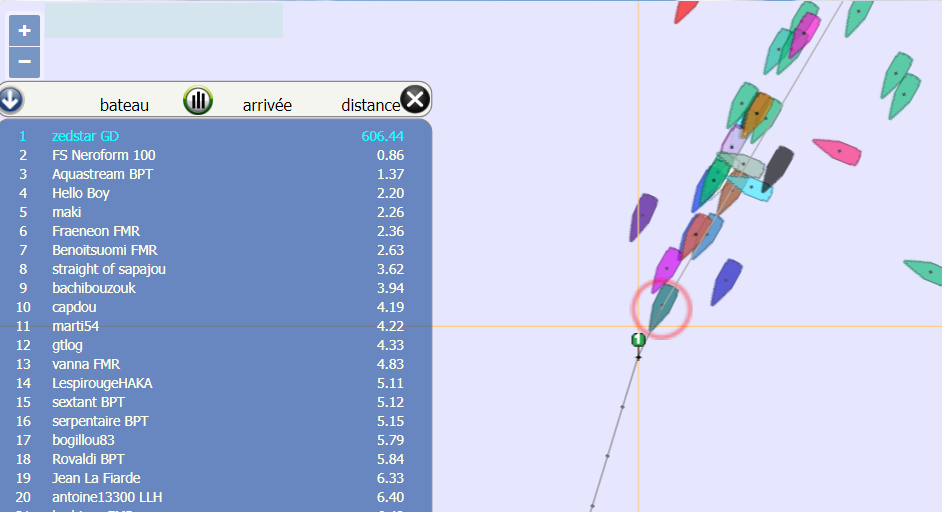
Task: Click the hot pink boat pointing left
Action: coord(837,152)
